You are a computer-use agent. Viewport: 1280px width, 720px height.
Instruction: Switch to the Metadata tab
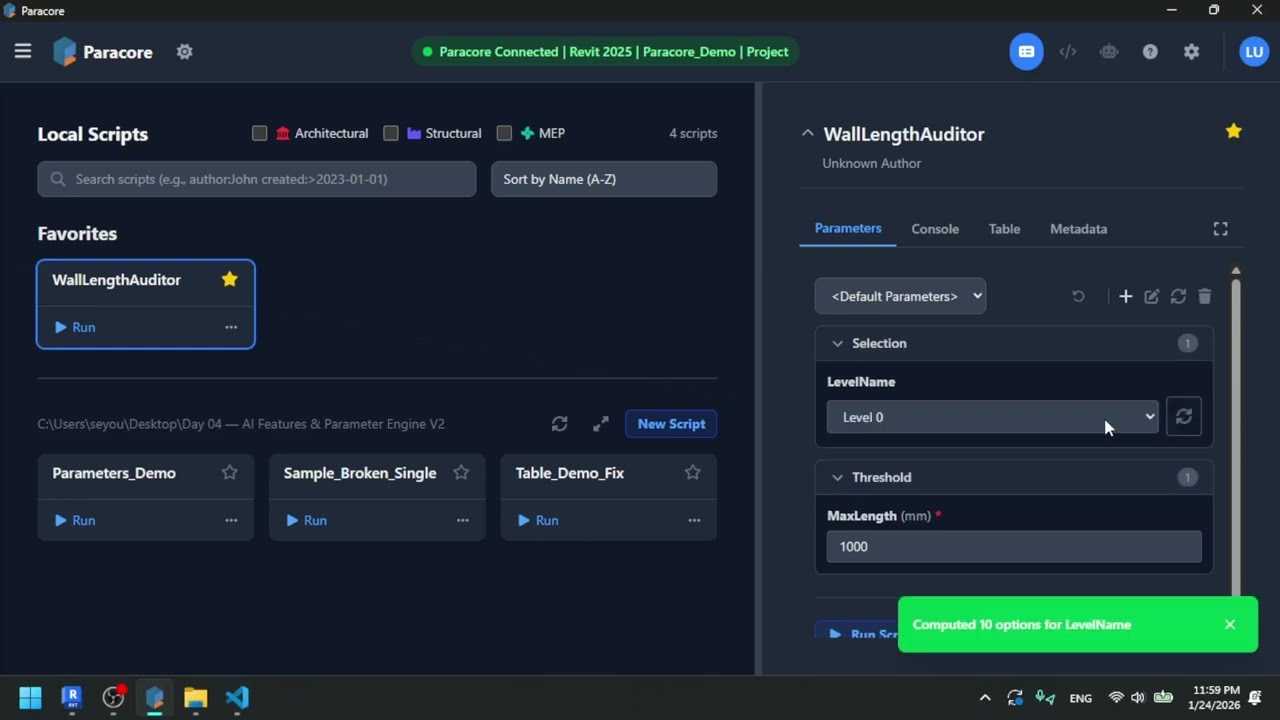pos(1078,229)
